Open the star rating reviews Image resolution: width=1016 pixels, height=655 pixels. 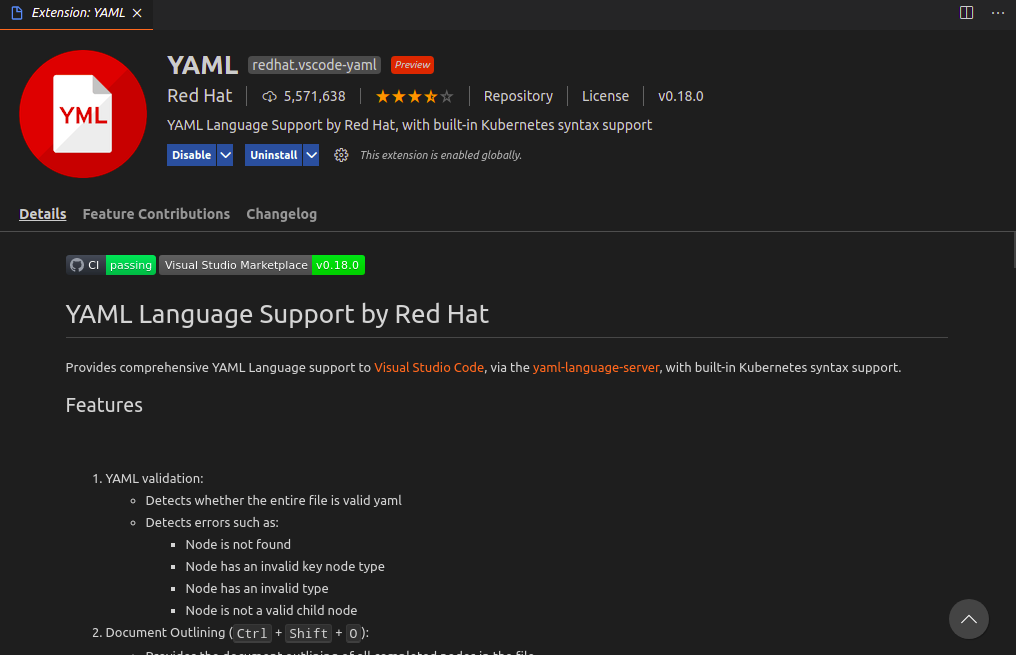(415, 97)
